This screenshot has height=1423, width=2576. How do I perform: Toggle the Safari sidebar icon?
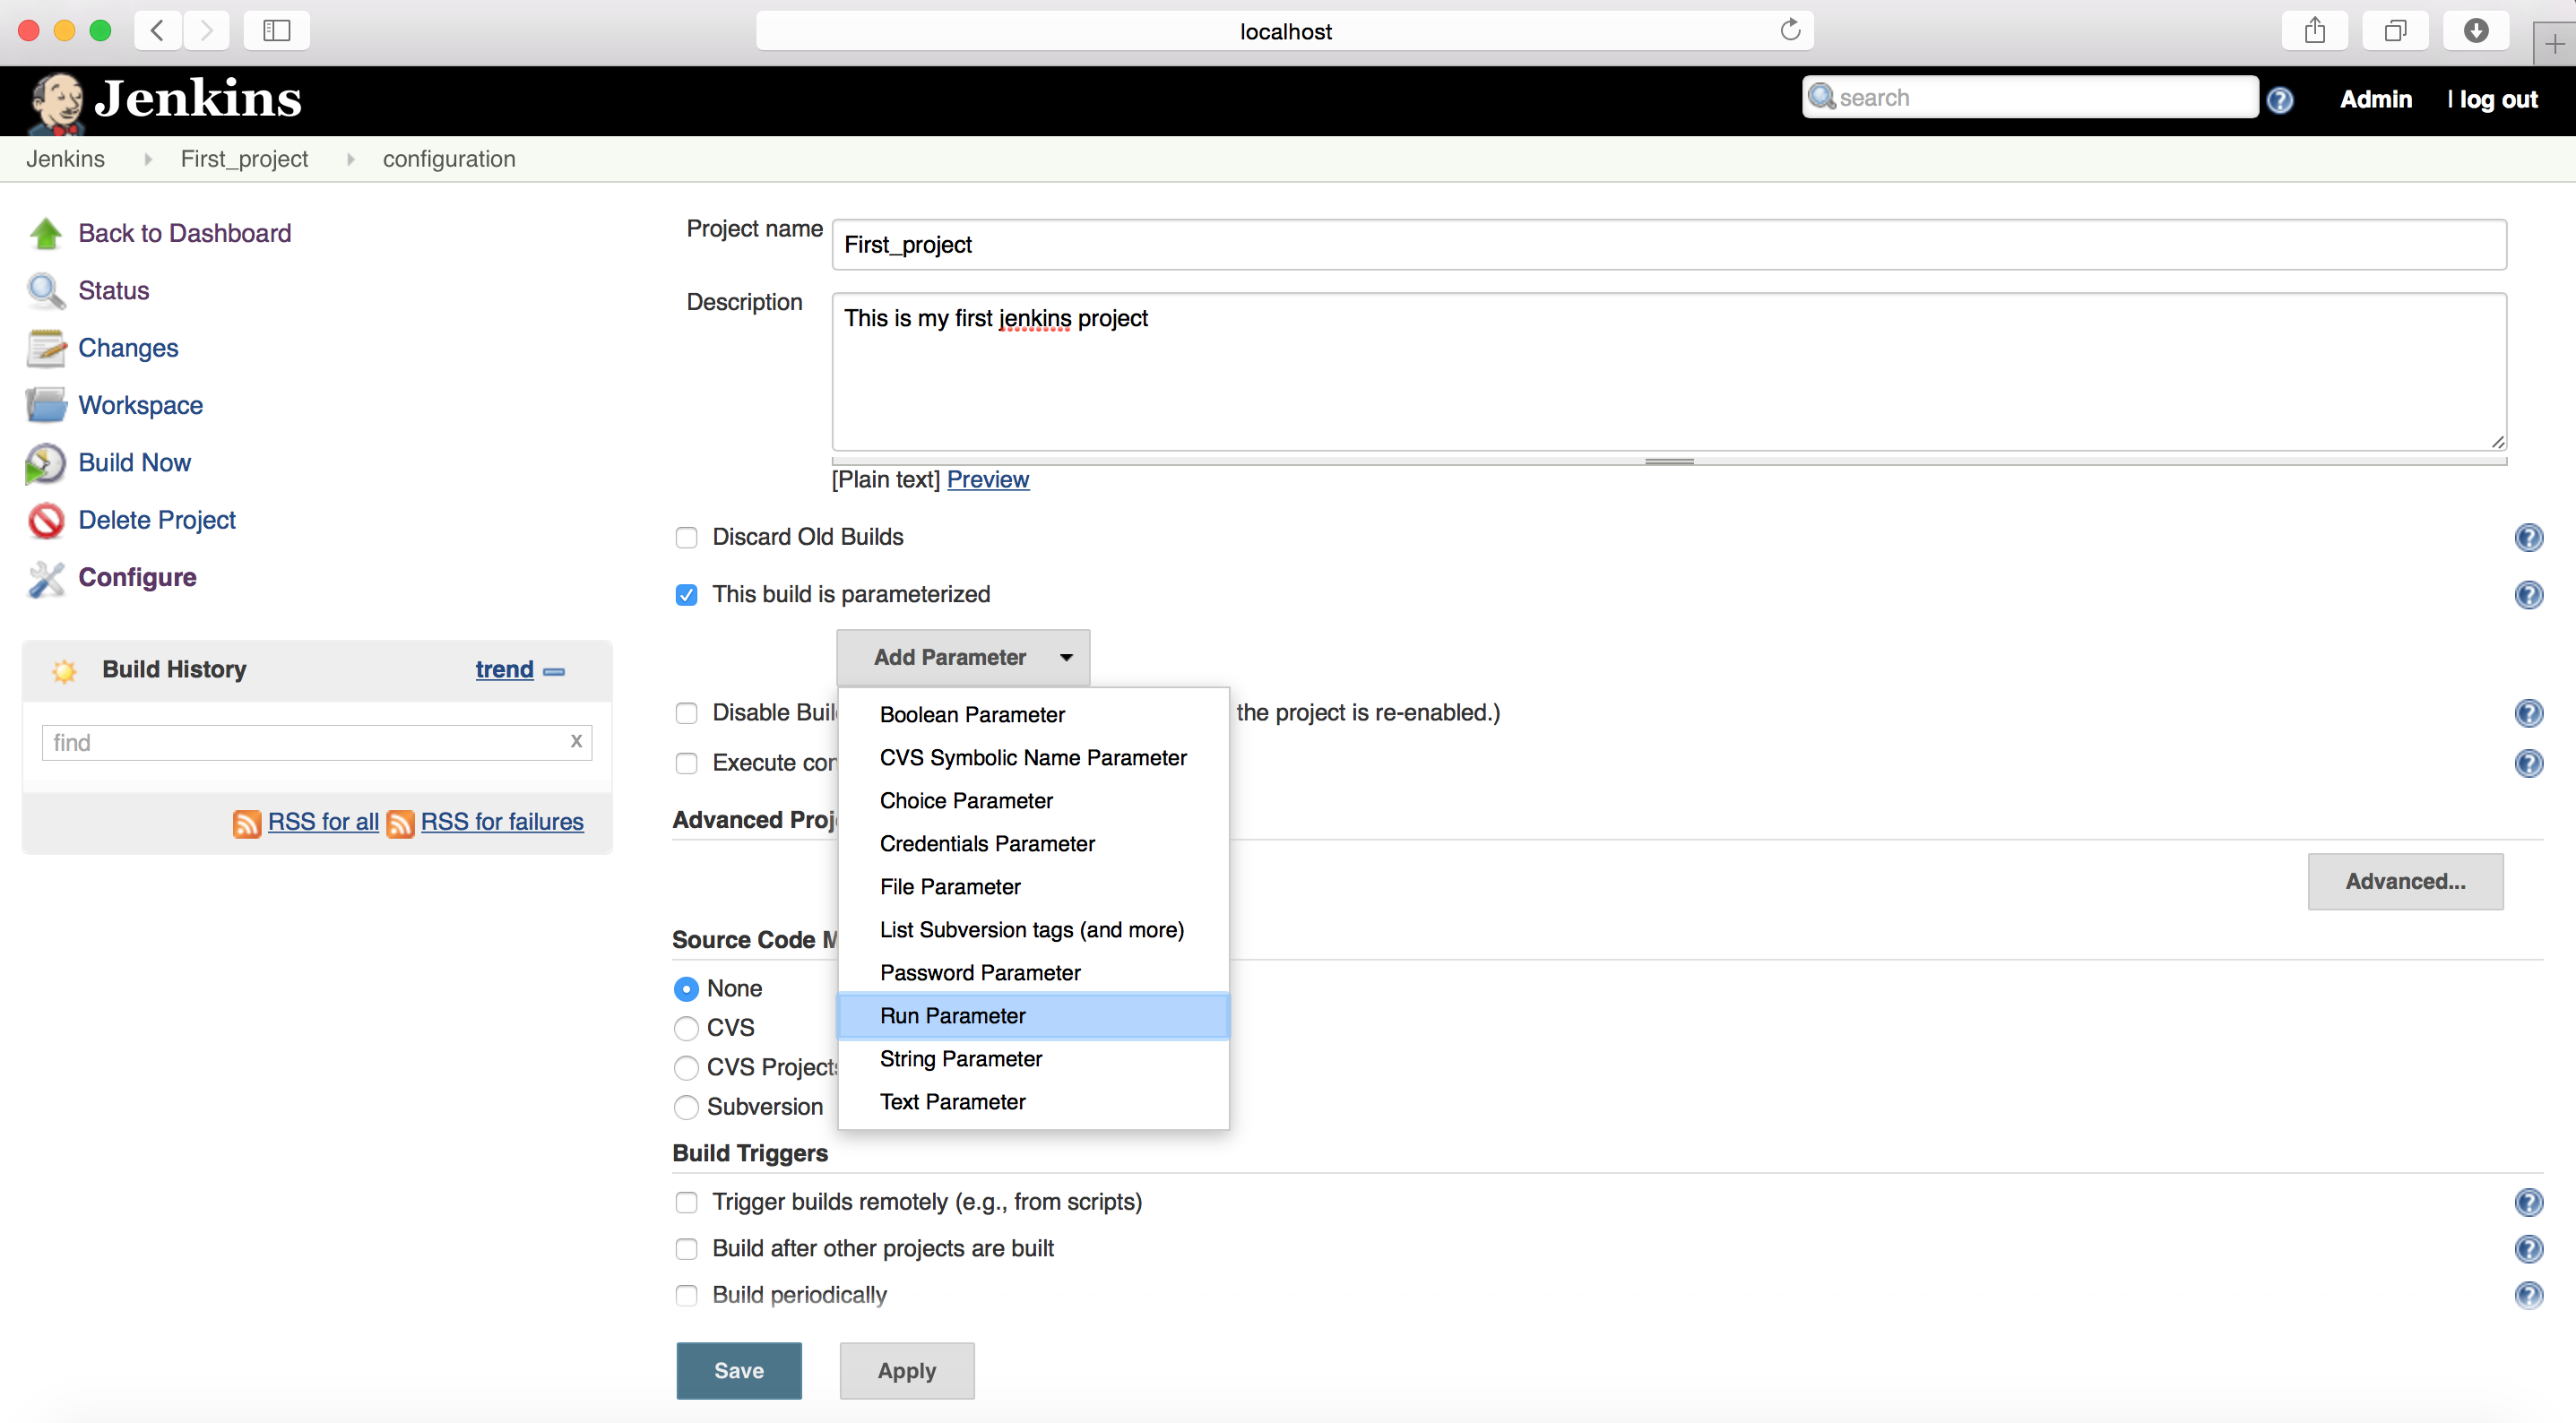coord(276,30)
